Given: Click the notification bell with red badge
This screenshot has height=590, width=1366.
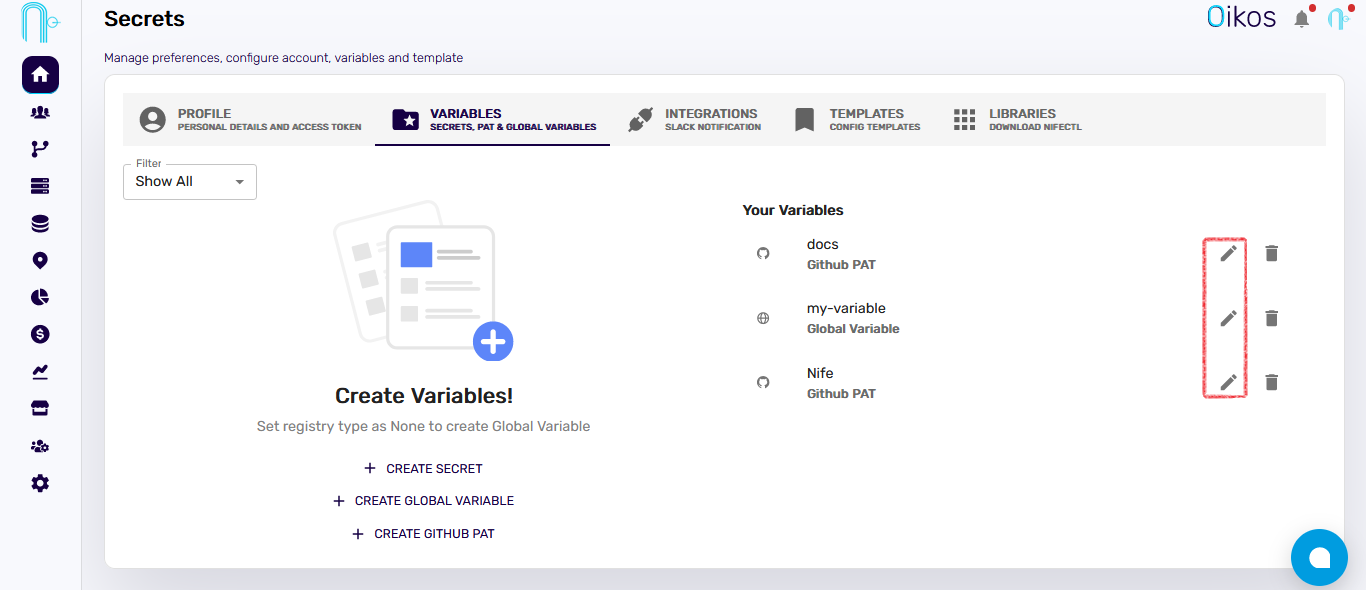Looking at the screenshot, I should pyautogui.click(x=1301, y=17).
